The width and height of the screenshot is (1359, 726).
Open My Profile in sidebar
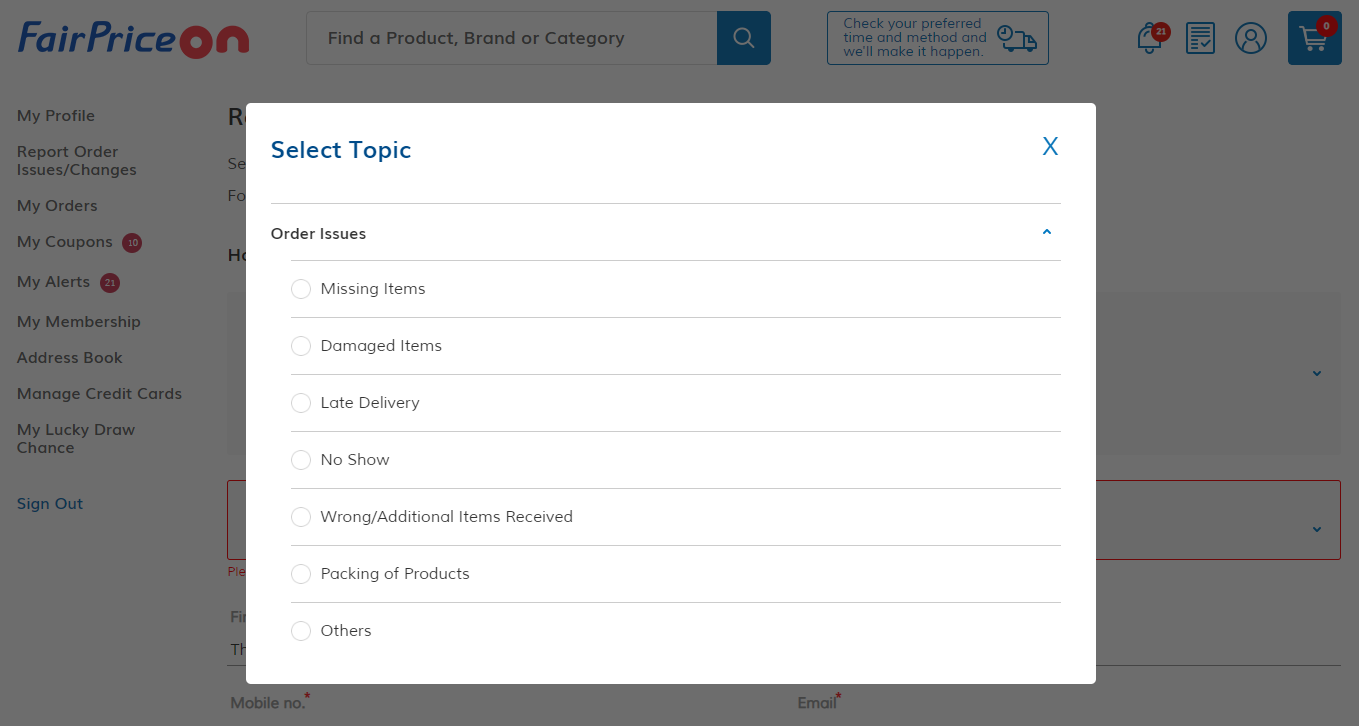click(x=56, y=116)
